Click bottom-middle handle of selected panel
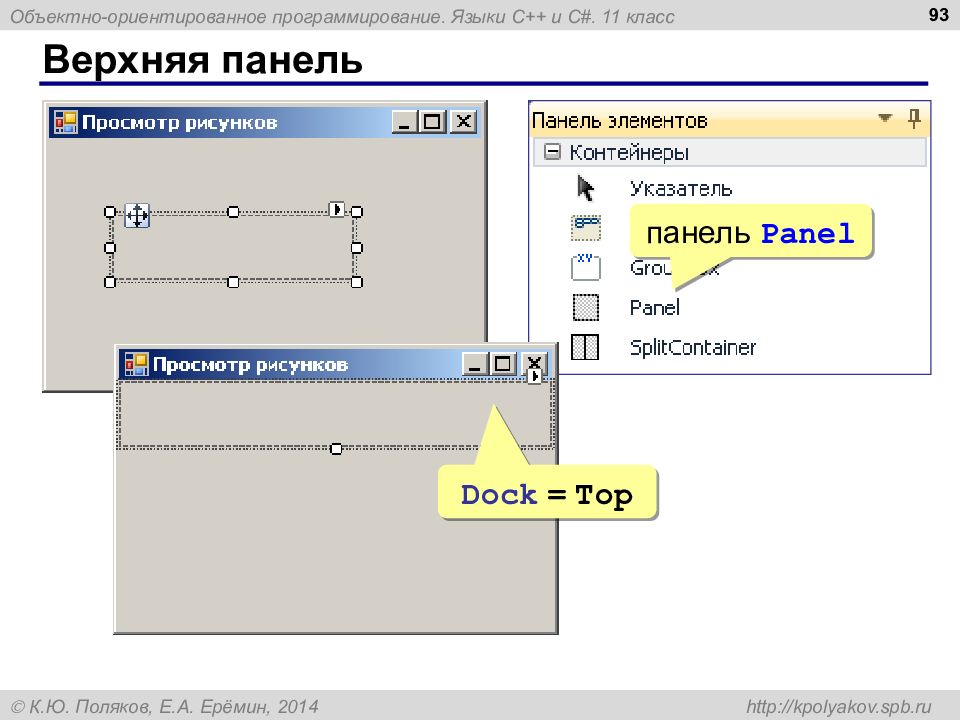 click(233, 282)
